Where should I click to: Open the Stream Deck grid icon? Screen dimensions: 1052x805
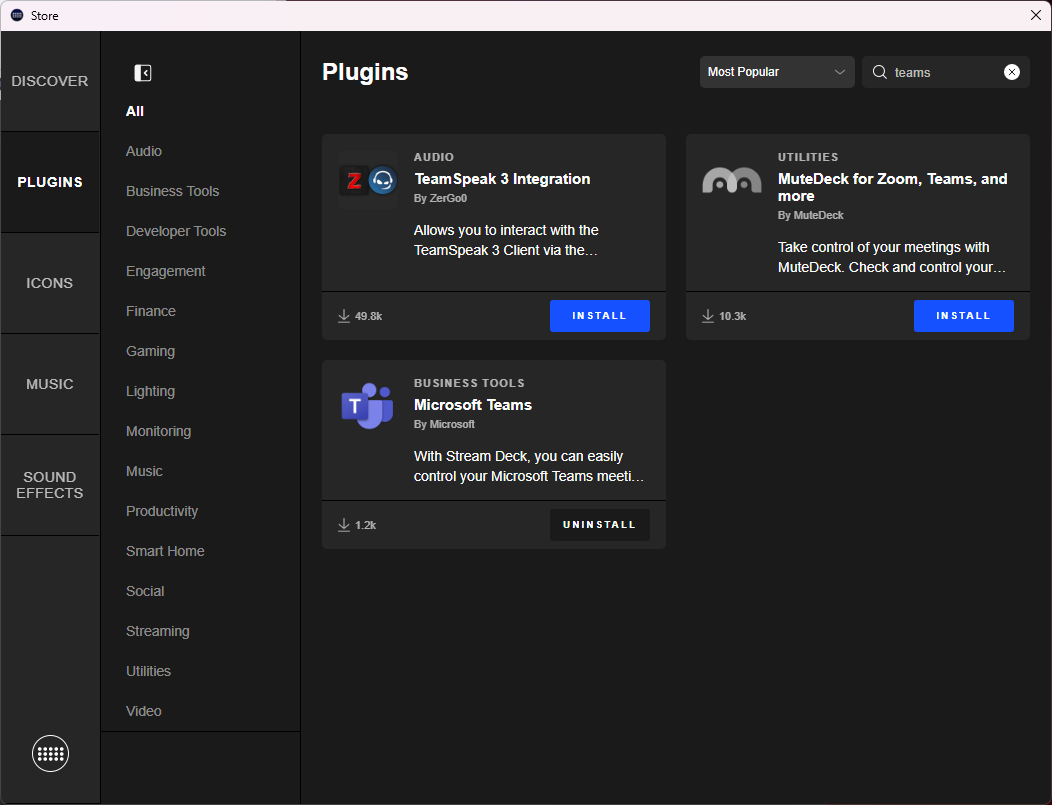tap(50, 753)
